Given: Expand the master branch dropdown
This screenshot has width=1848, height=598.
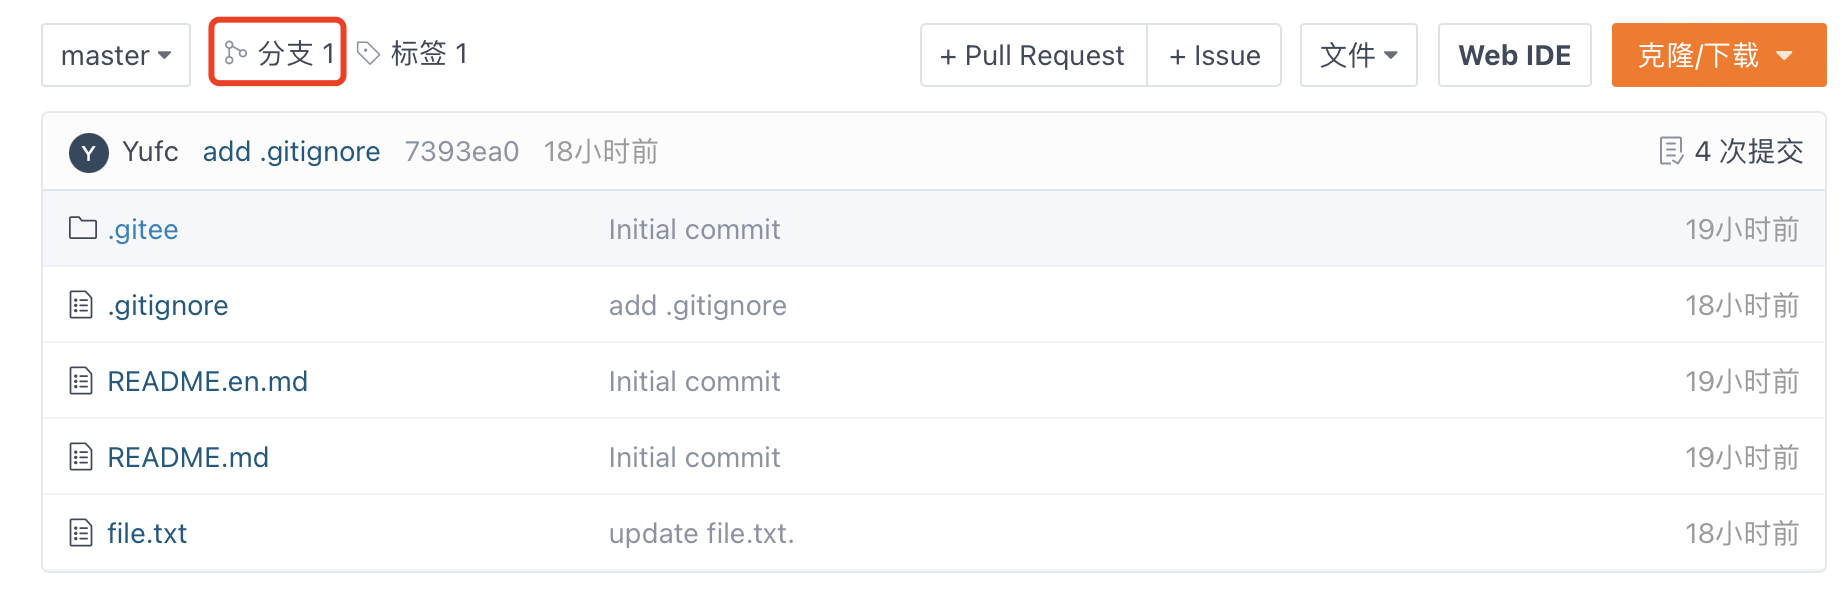Looking at the screenshot, I should point(116,55).
